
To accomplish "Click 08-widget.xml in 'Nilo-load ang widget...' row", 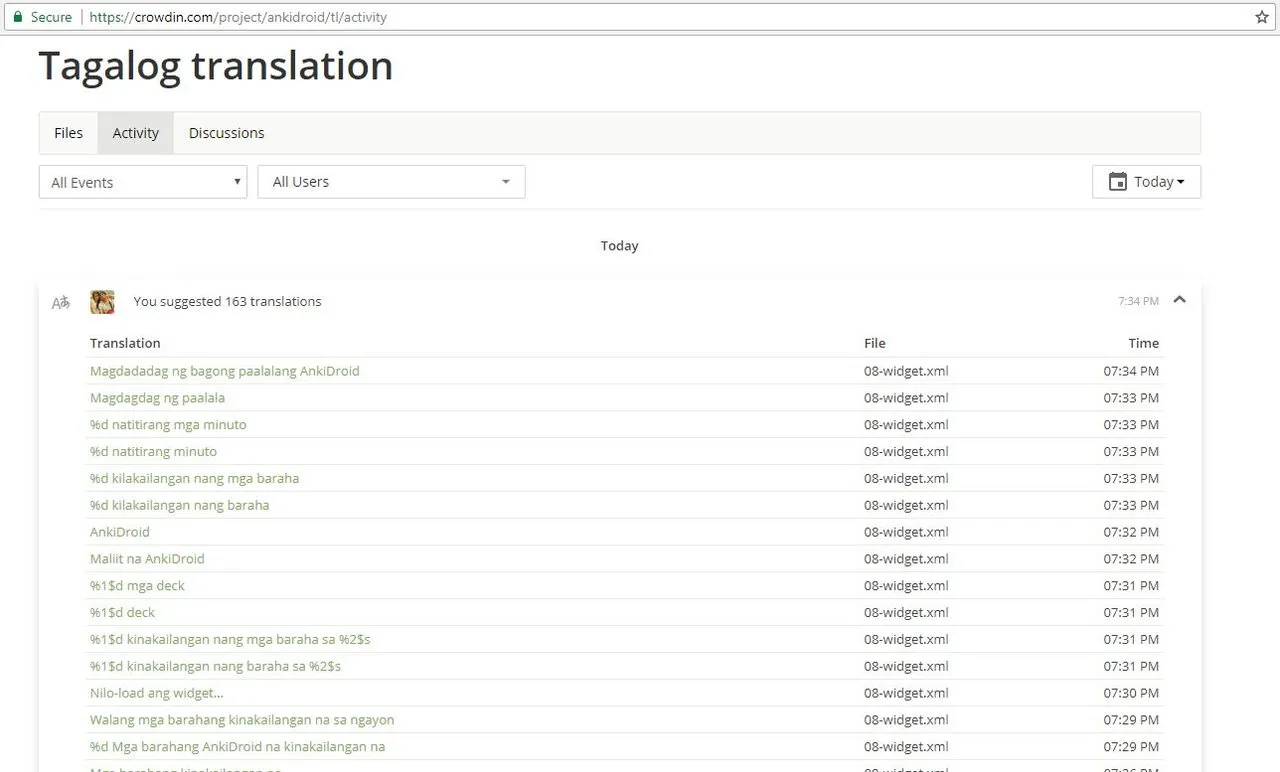I will click(906, 693).
